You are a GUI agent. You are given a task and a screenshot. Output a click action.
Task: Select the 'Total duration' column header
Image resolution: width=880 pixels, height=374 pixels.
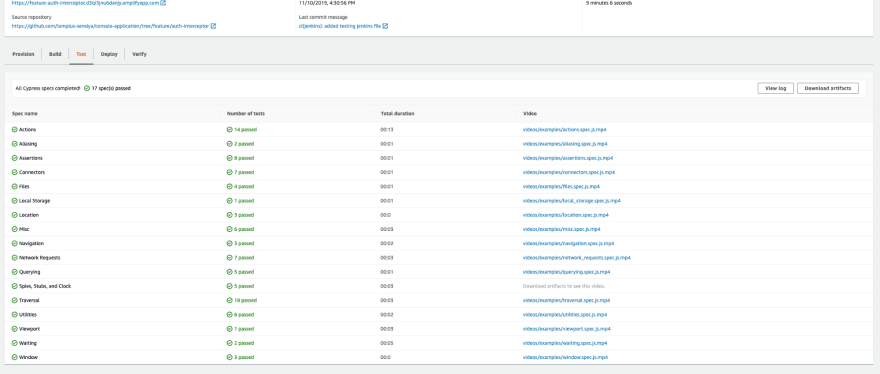(397, 113)
